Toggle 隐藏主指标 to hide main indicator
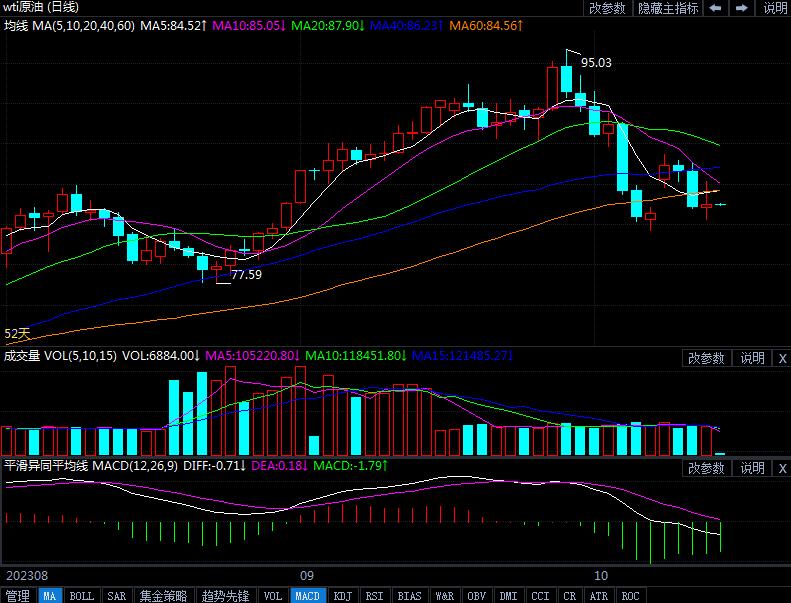This screenshot has height=603, width=791. click(668, 8)
